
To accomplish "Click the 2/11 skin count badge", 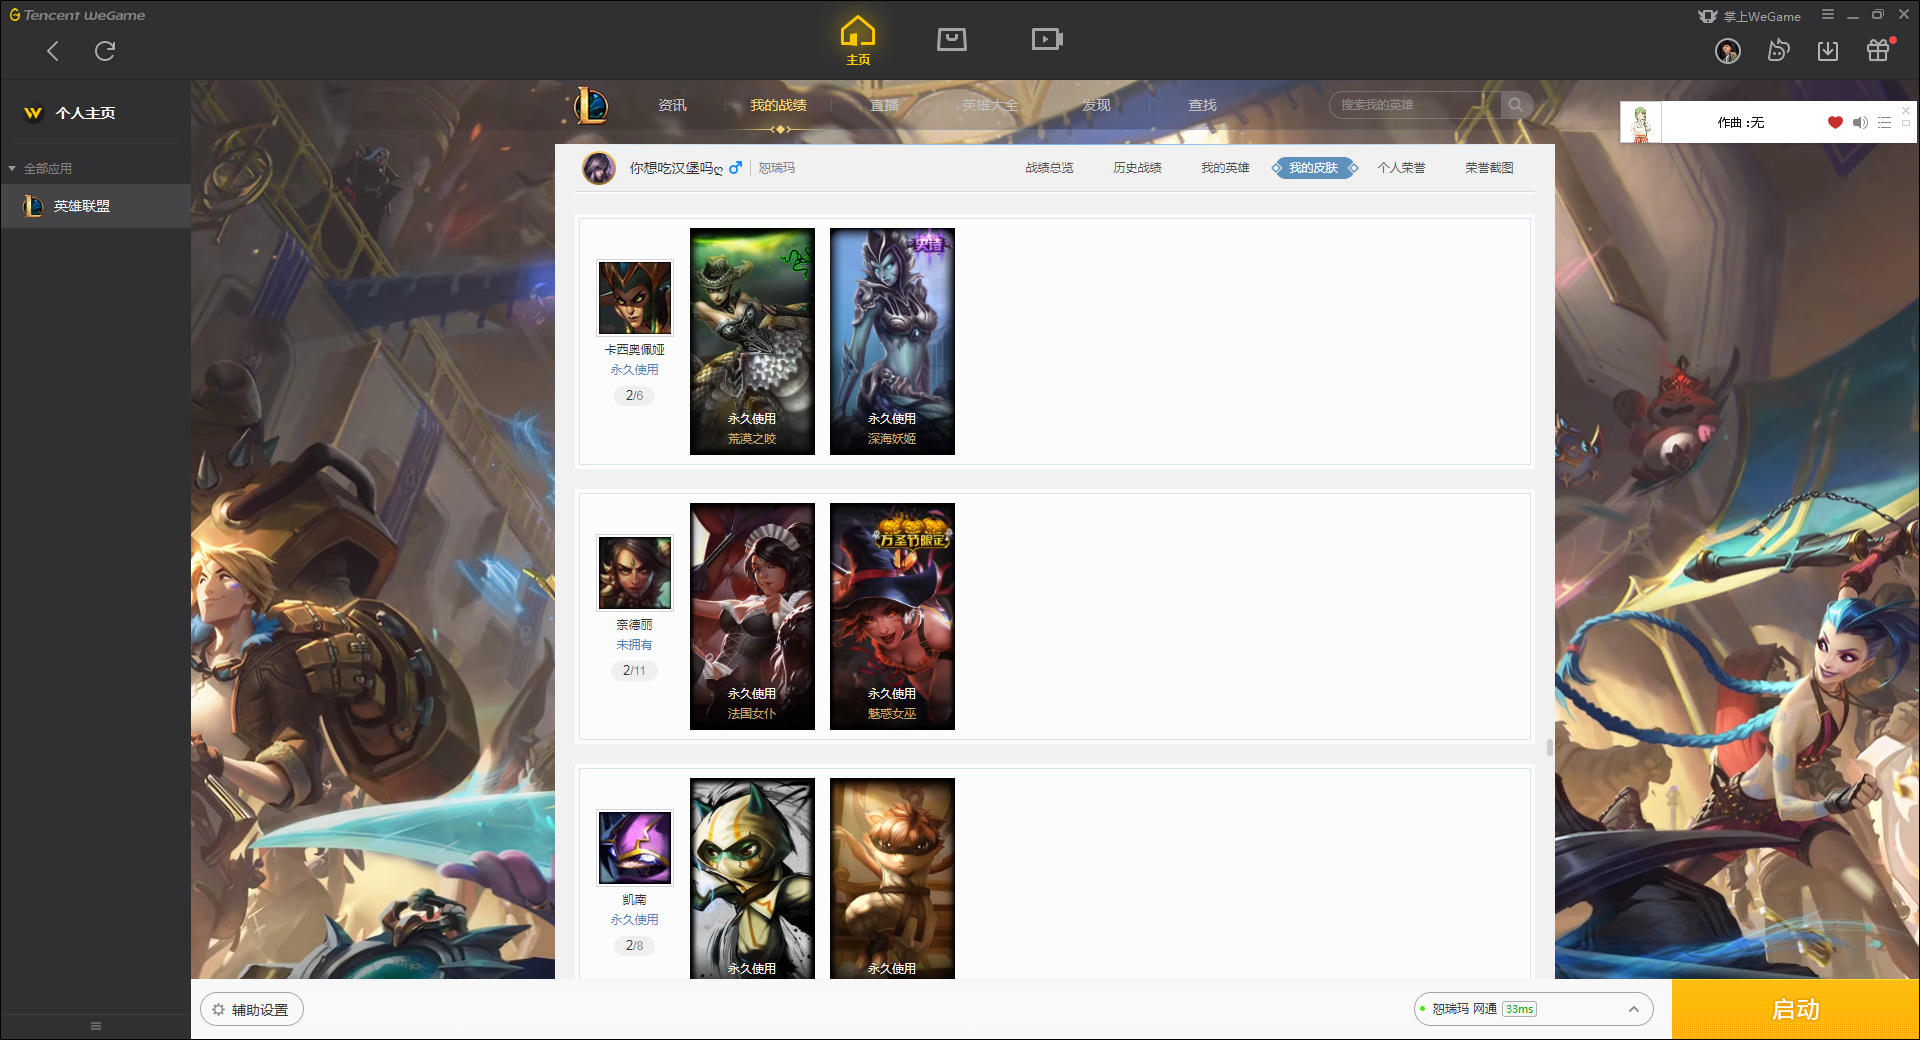I will click(634, 671).
